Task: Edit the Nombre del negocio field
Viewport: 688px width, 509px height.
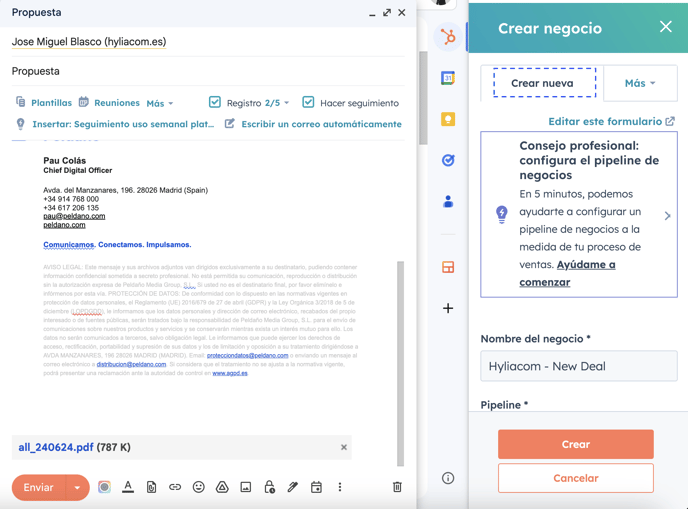Action: coord(579,366)
